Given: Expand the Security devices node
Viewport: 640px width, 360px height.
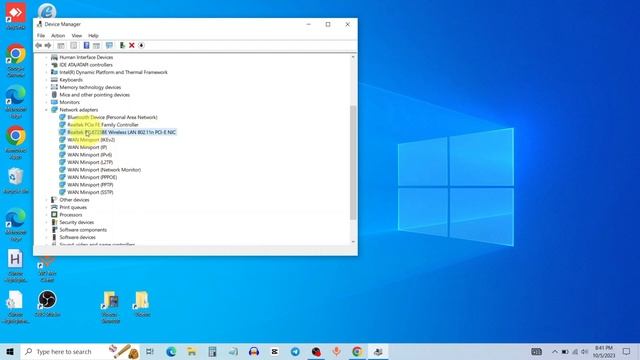Looking at the screenshot, I should pos(47,222).
